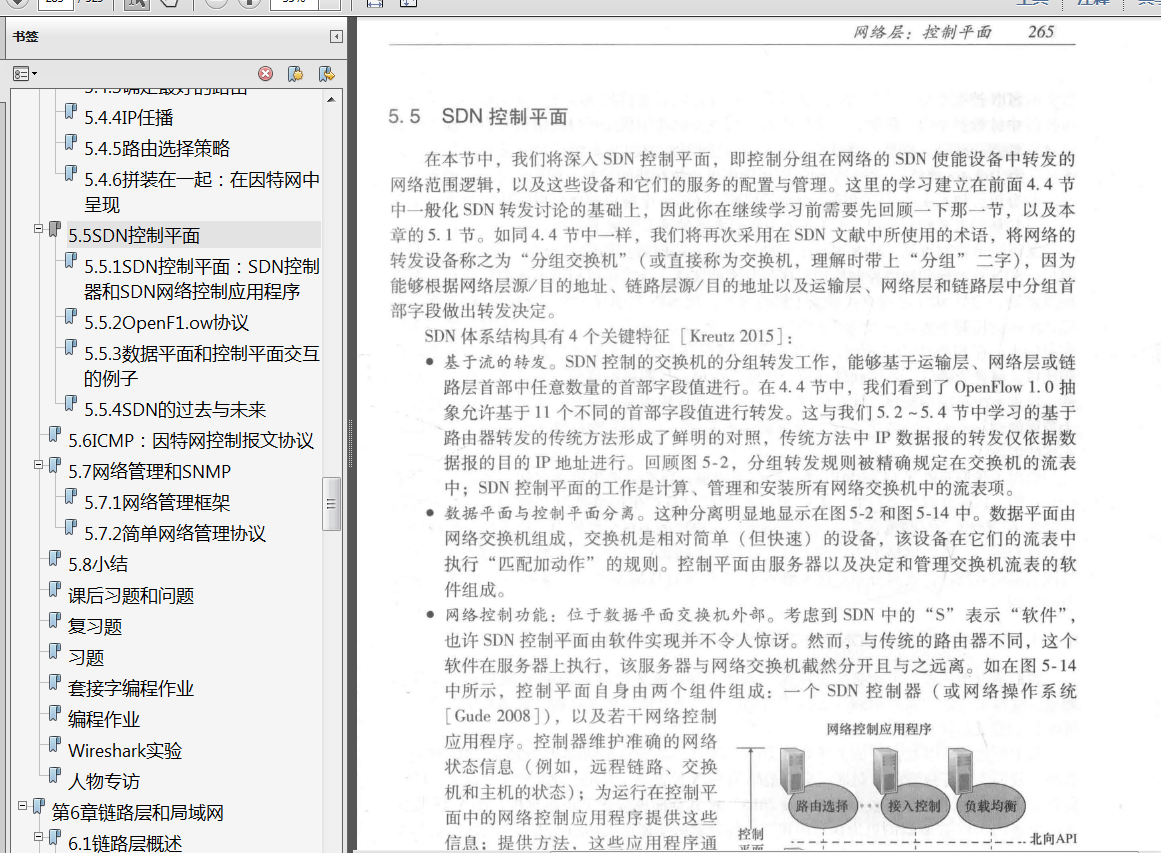Click the bookmark icon beside 5.7.1网络管理框架

click(70, 496)
